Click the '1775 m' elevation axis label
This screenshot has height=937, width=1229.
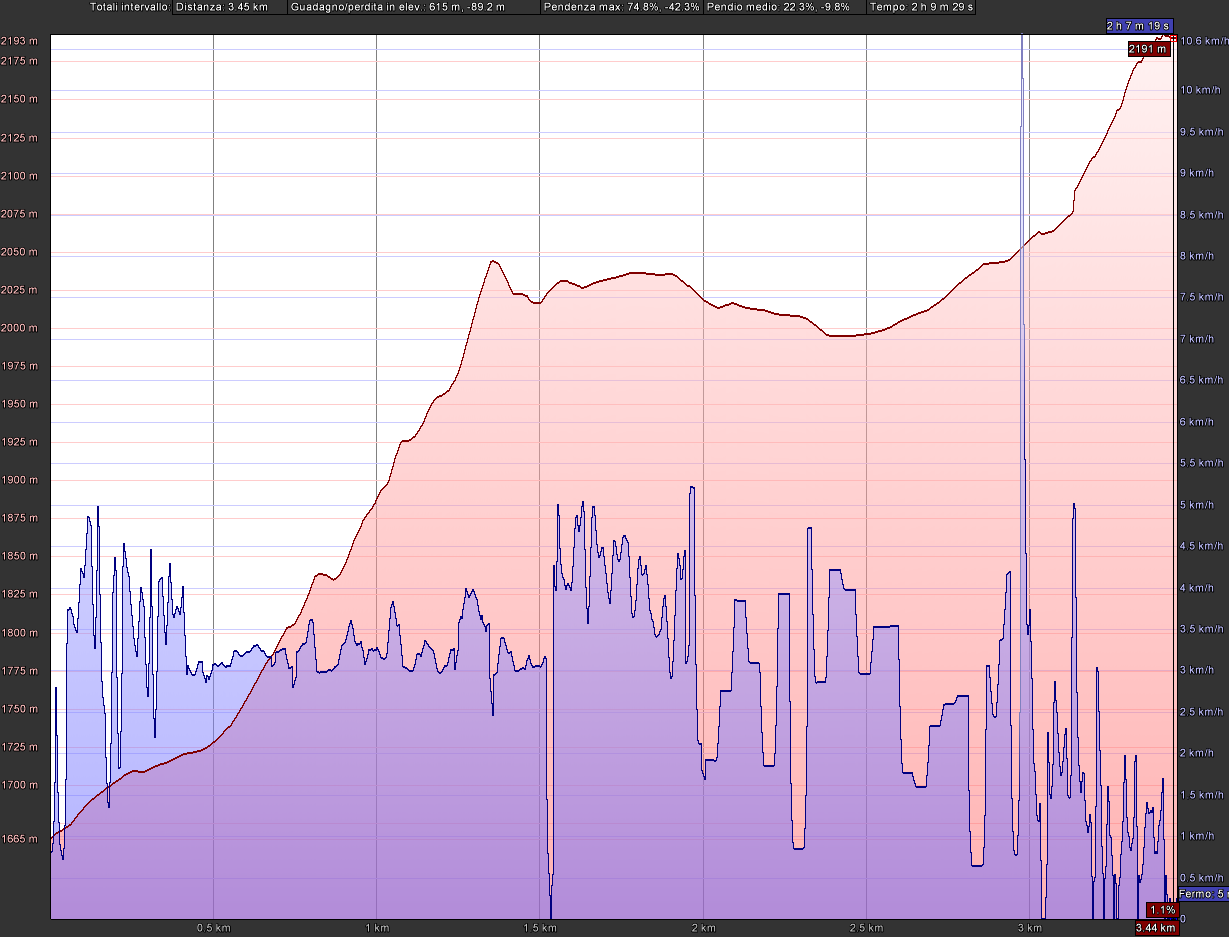click(20, 671)
